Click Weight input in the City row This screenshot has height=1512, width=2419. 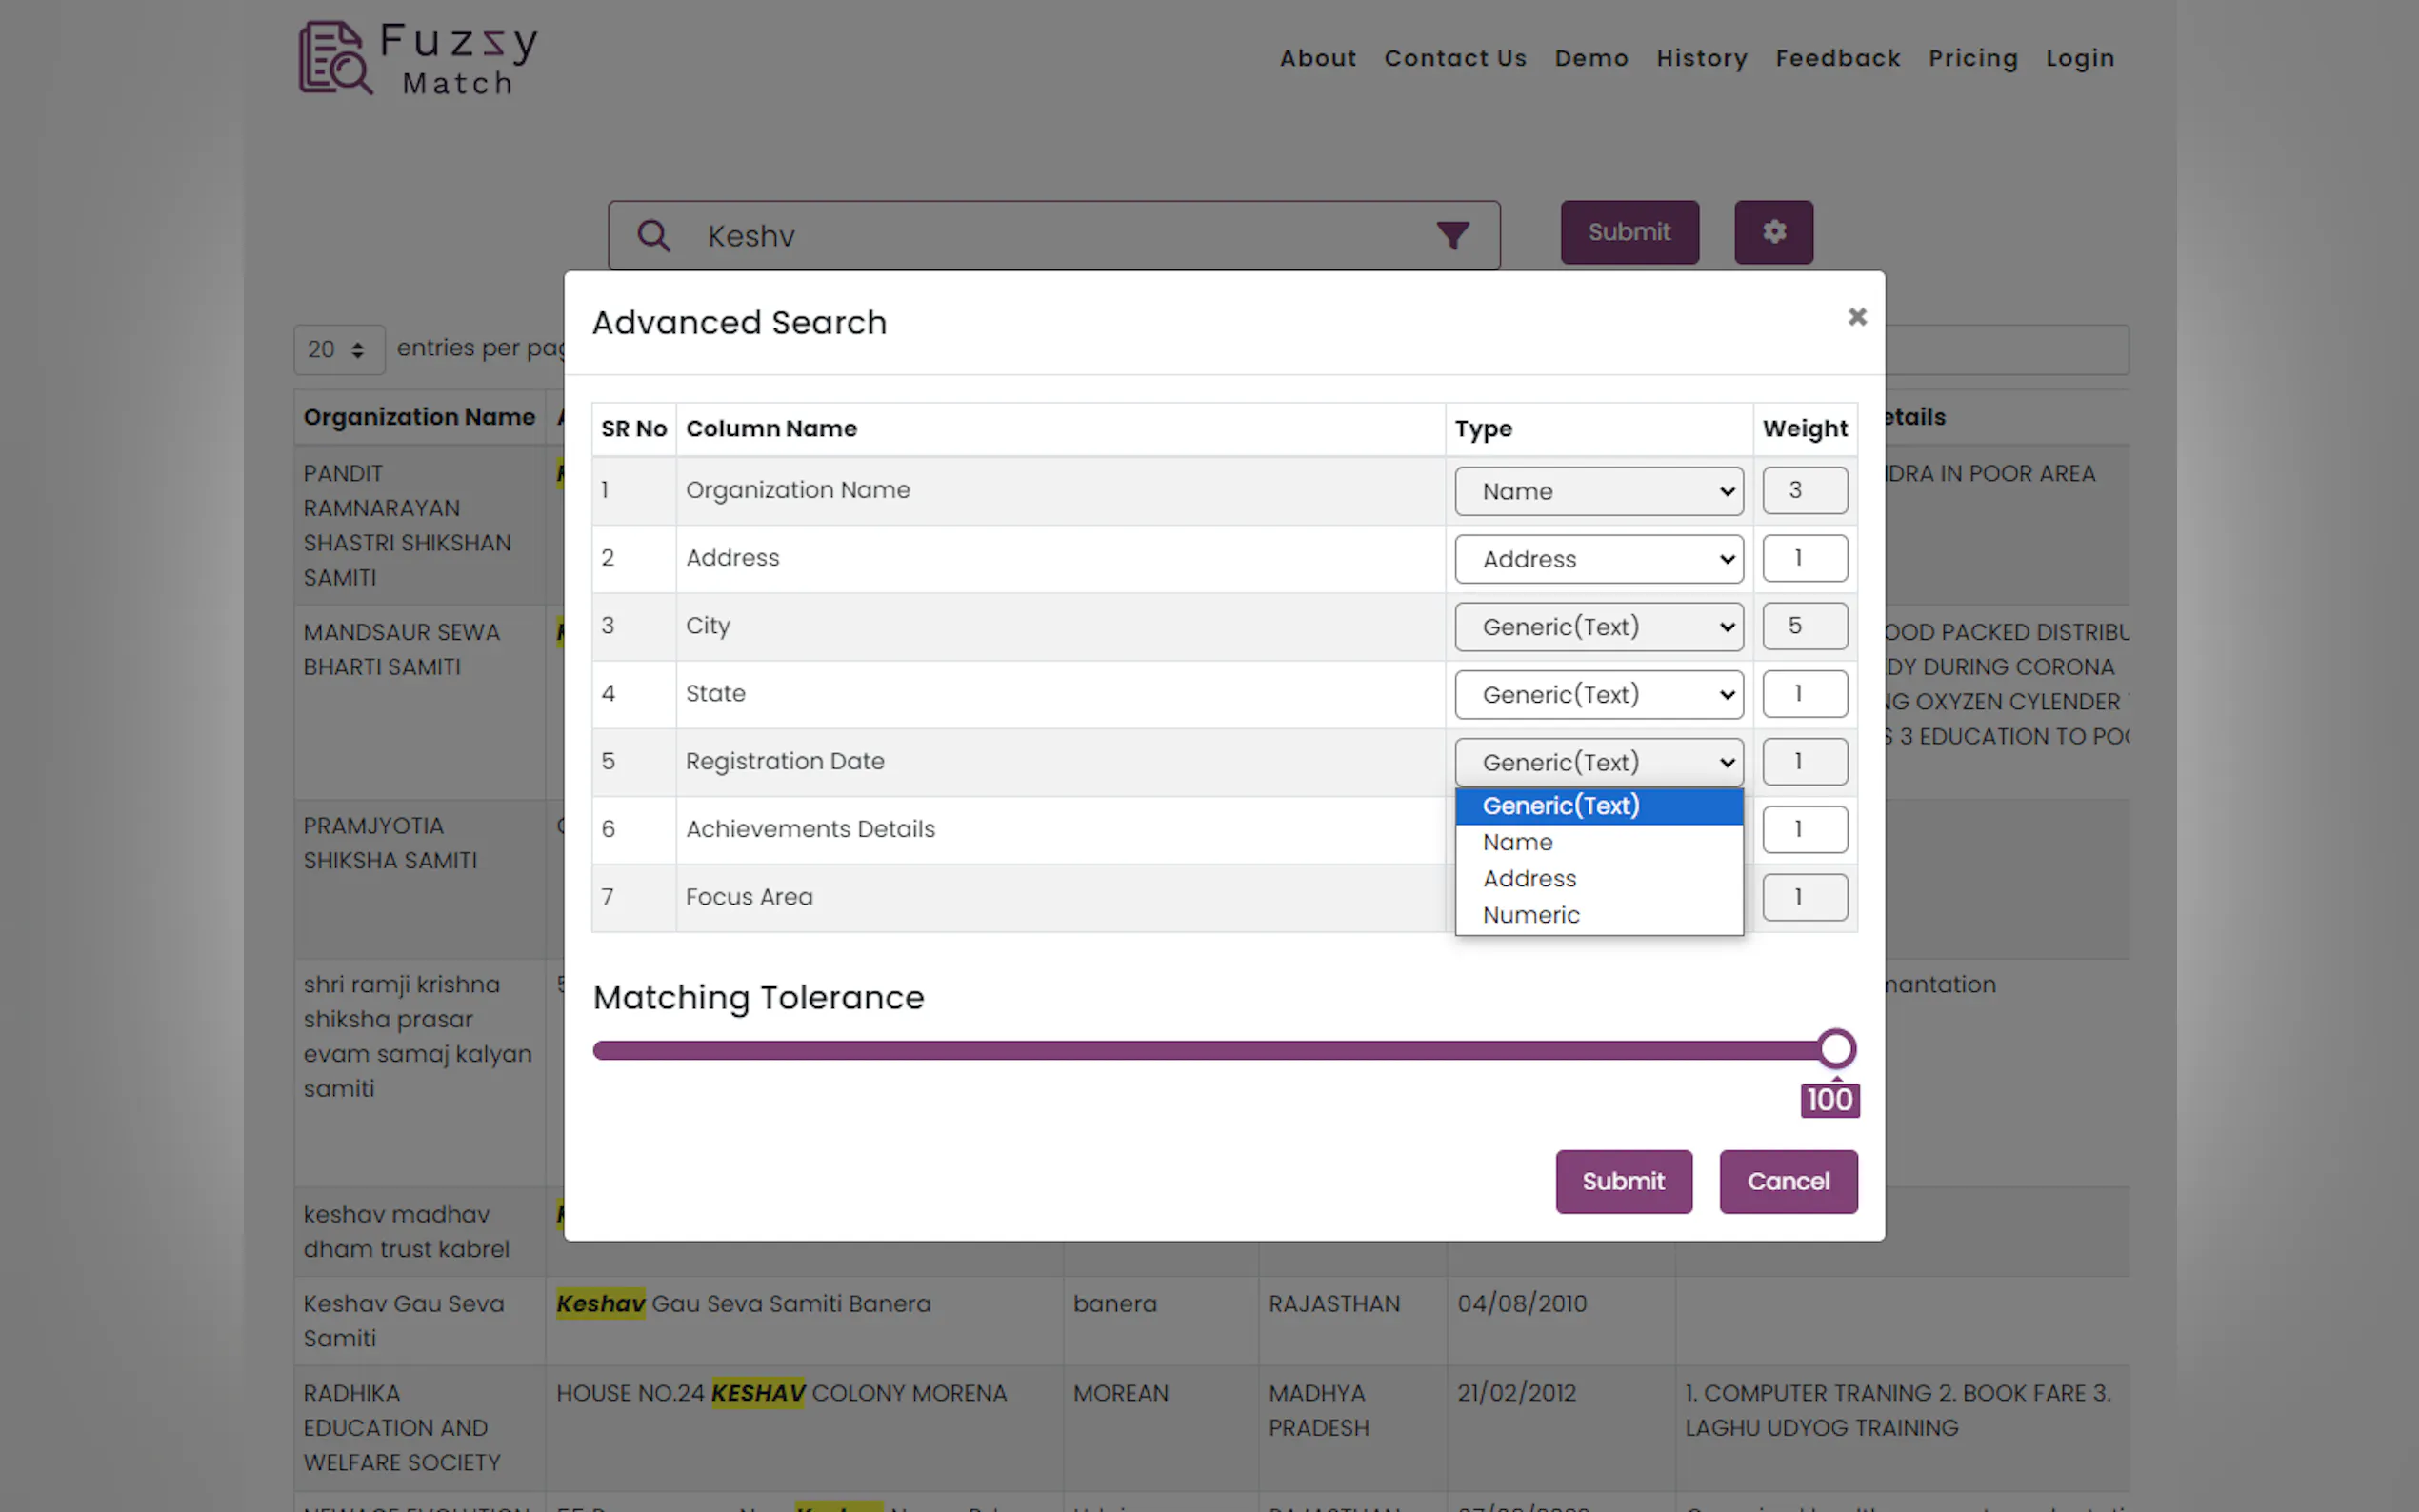(x=1804, y=626)
